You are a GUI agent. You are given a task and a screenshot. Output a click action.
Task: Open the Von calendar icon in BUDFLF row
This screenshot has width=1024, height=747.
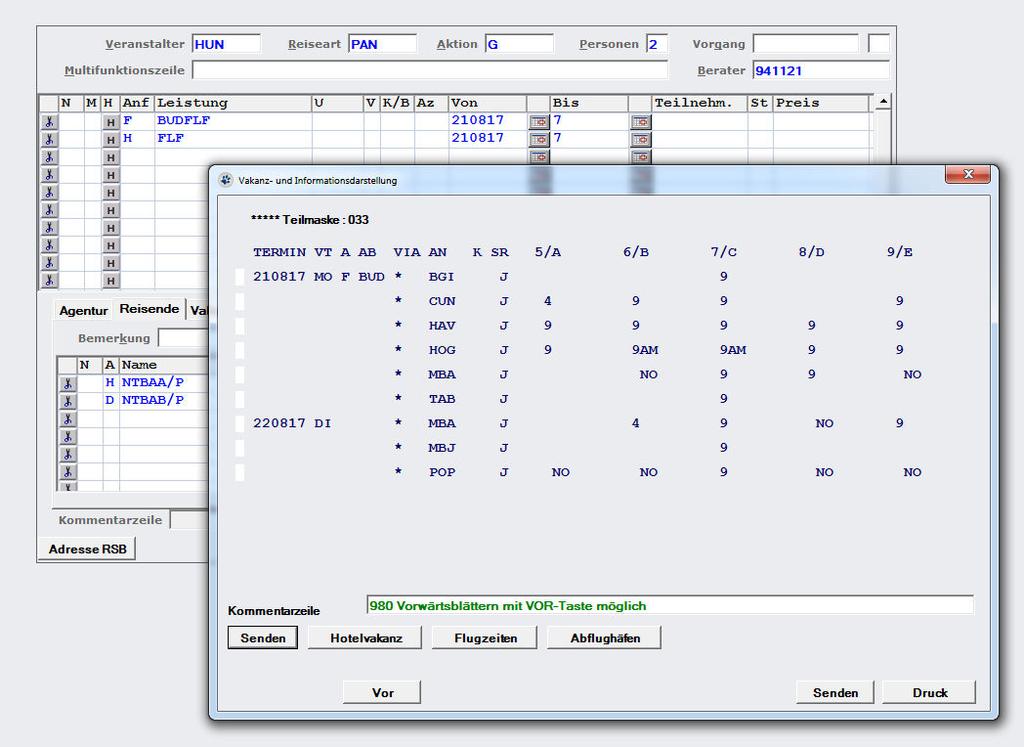coord(539,121)
